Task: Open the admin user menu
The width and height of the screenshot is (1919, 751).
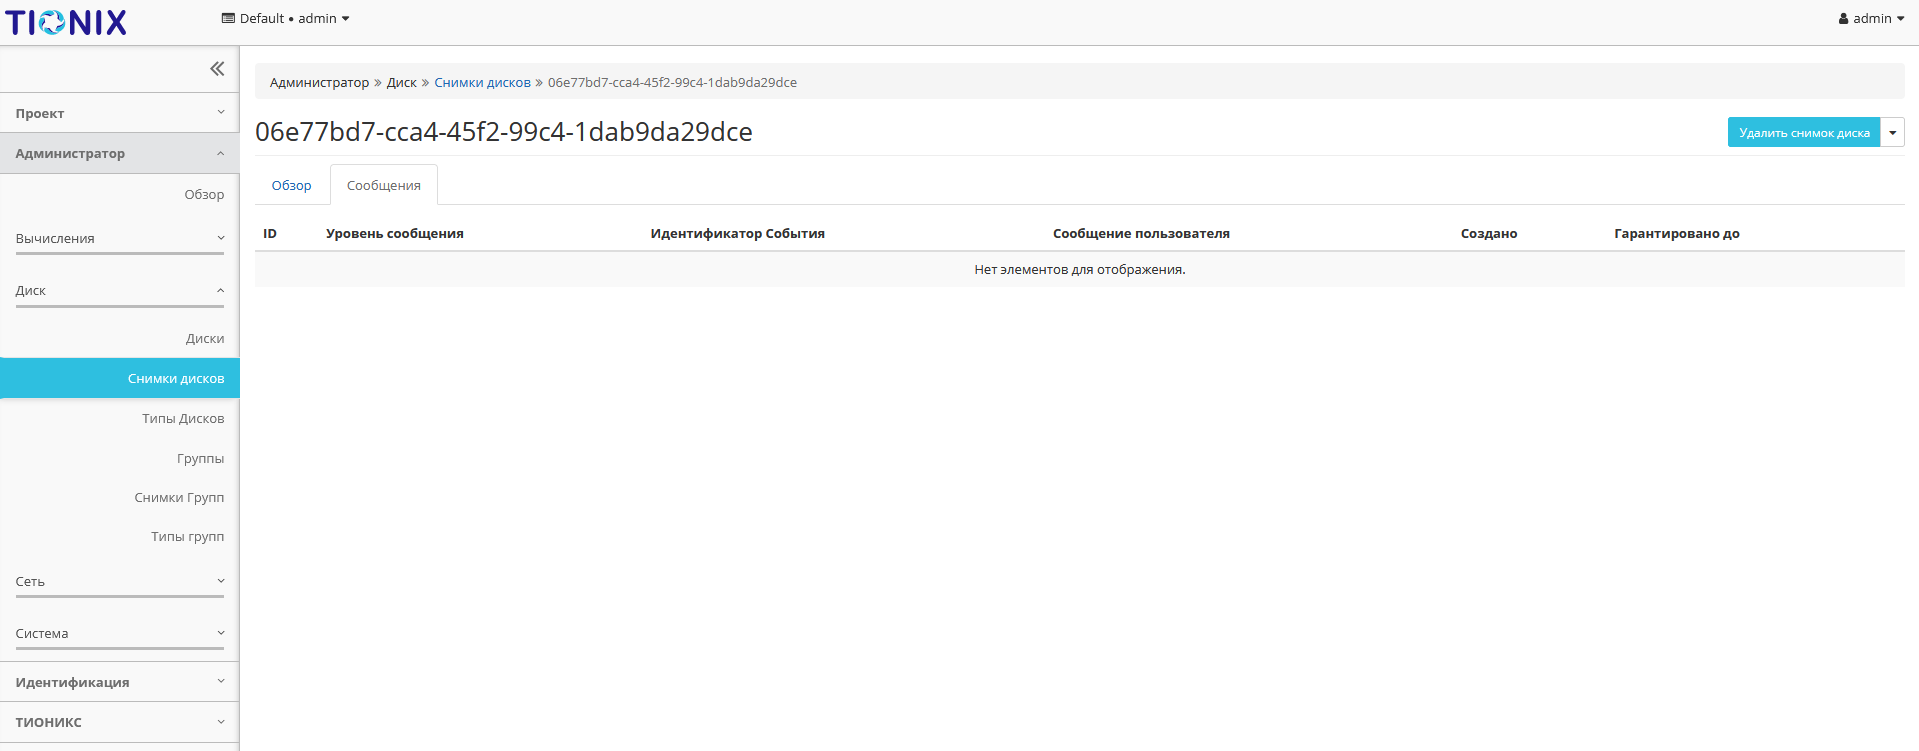Action: pyautogui.click(x=1870, y=19)
